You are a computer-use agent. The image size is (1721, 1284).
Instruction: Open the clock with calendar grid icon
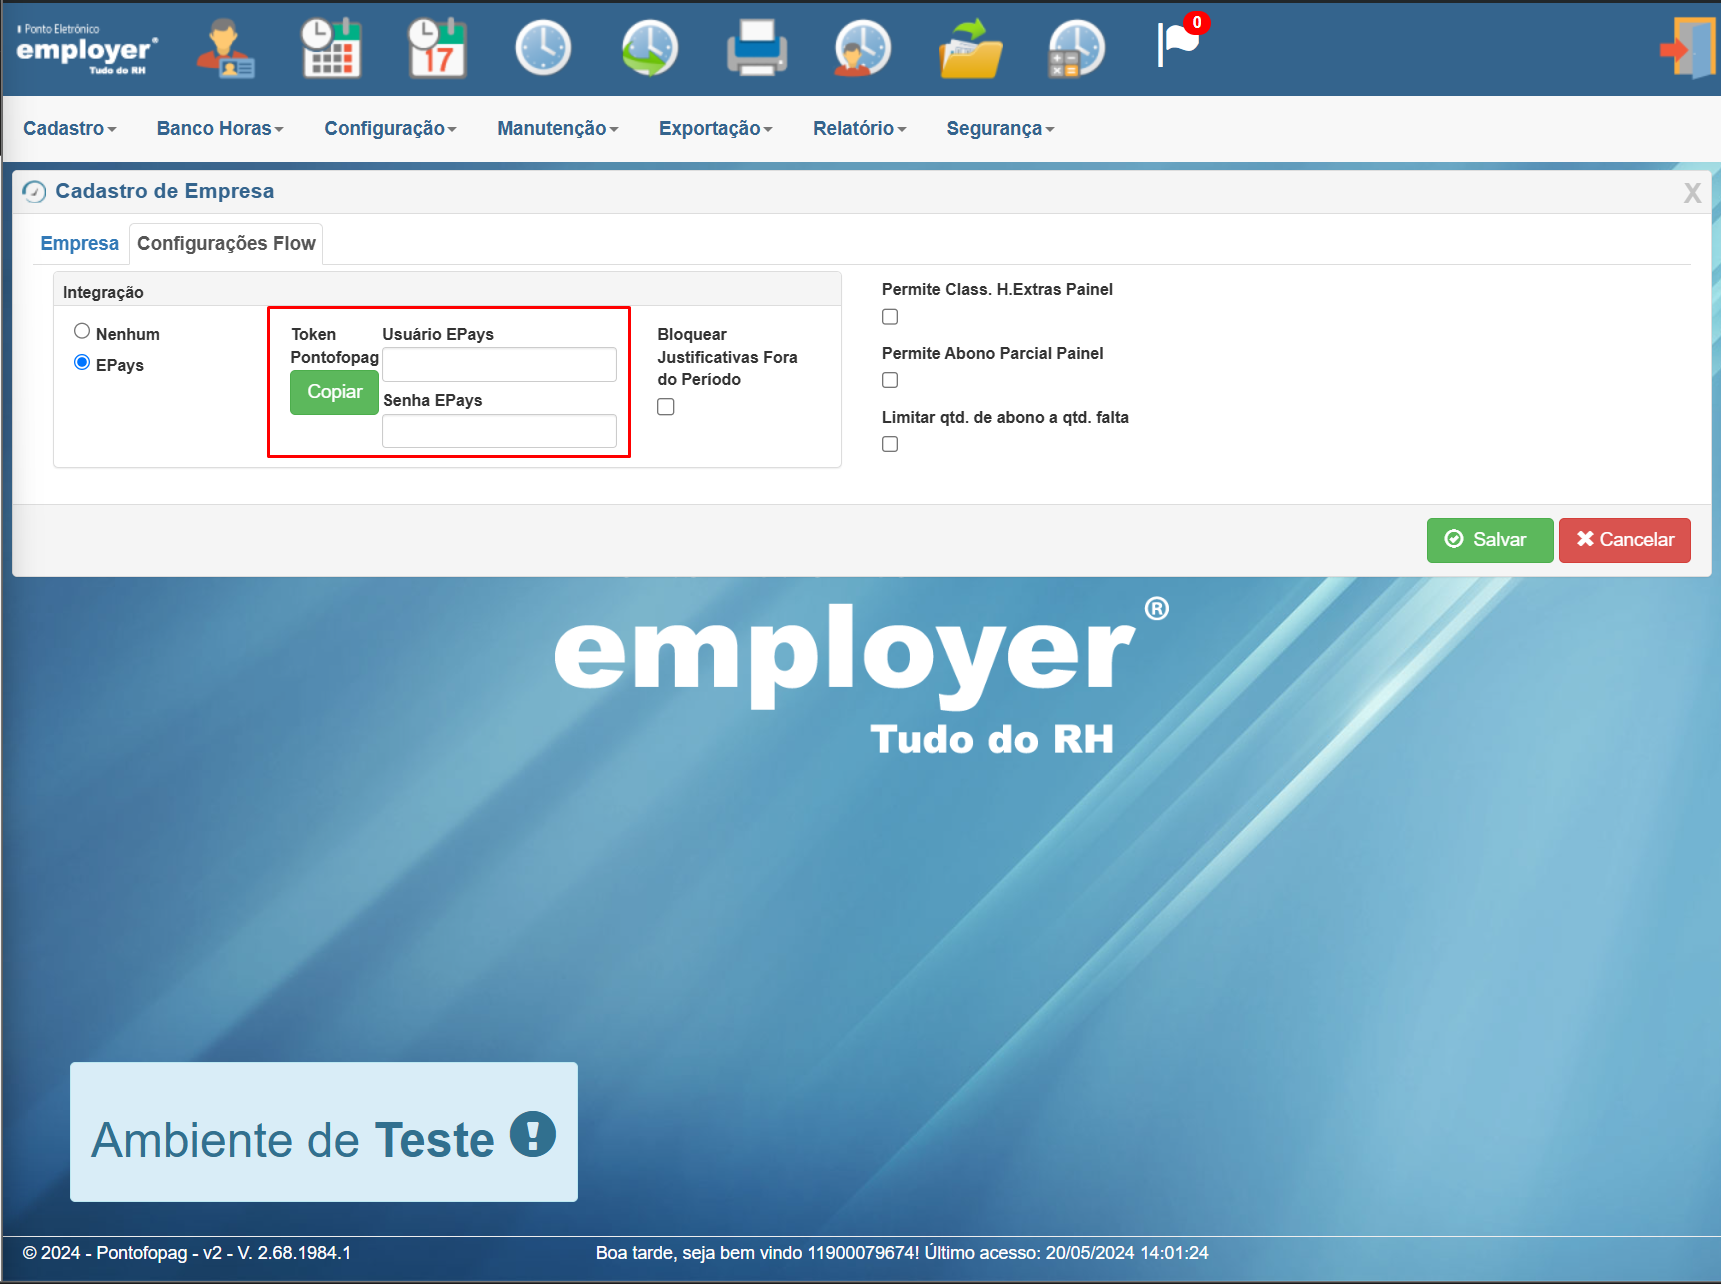(331, 48)
